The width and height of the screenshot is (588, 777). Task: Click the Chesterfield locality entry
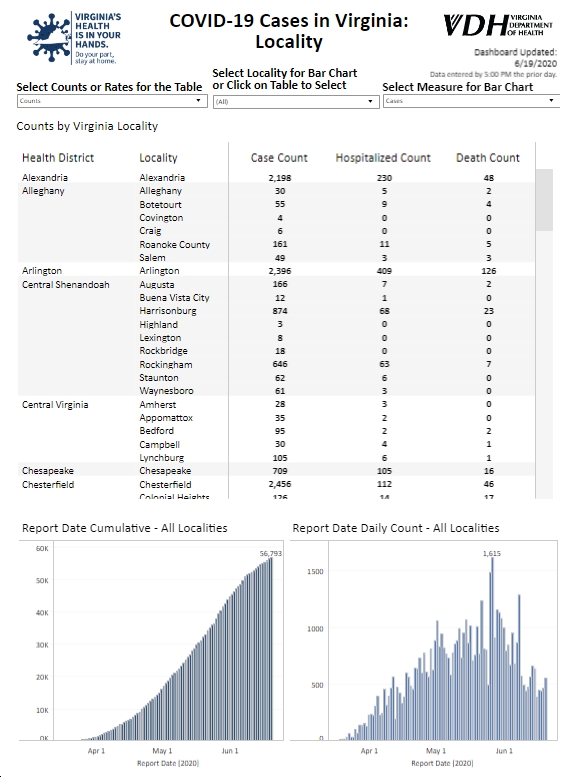pos(165,485)
